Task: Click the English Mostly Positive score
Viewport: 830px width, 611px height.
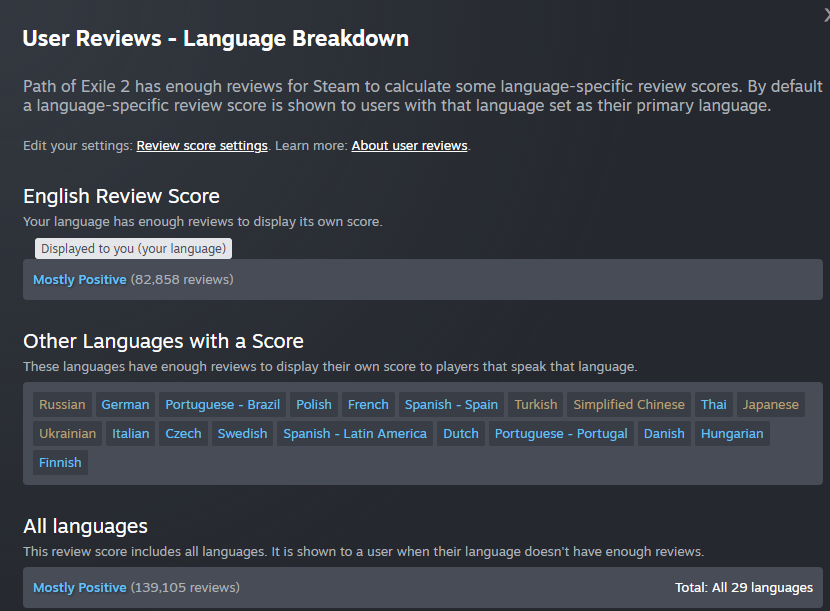Action: pos(79,280)
